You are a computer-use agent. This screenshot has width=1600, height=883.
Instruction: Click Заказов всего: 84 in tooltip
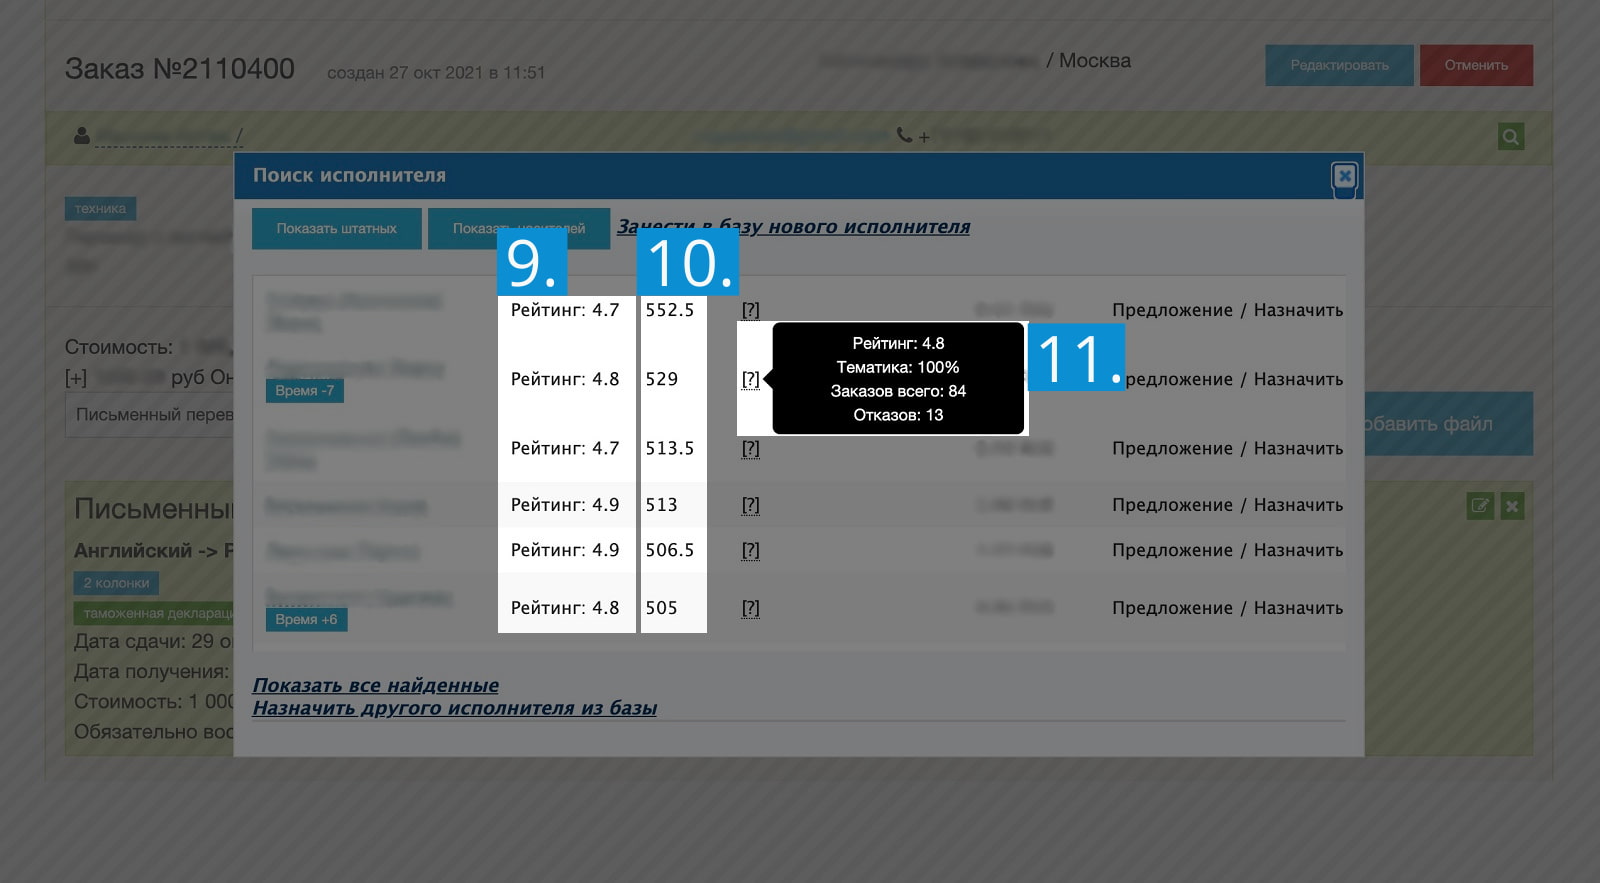tap(898, 391)
